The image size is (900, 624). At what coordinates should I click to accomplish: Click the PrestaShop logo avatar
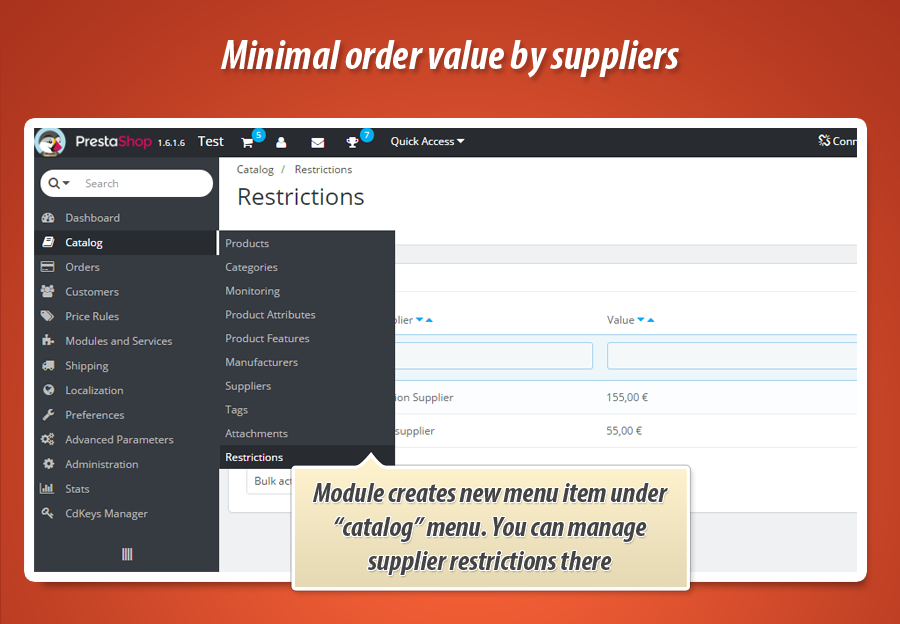pos(50,142)
